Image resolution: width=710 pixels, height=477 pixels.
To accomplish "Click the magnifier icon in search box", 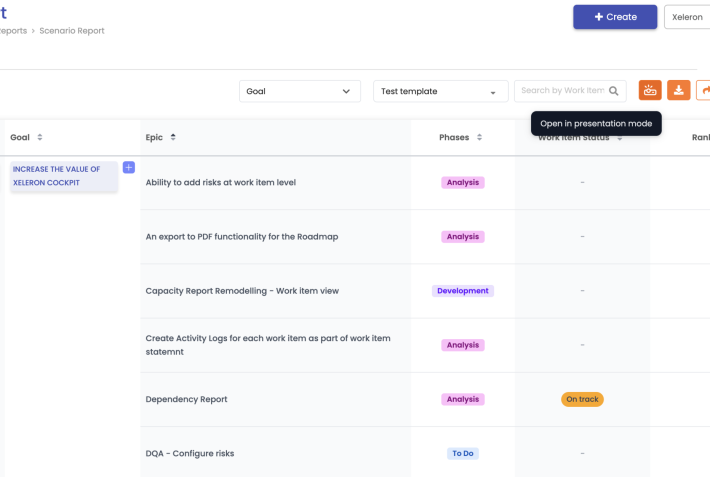I will tap(614, 91).
